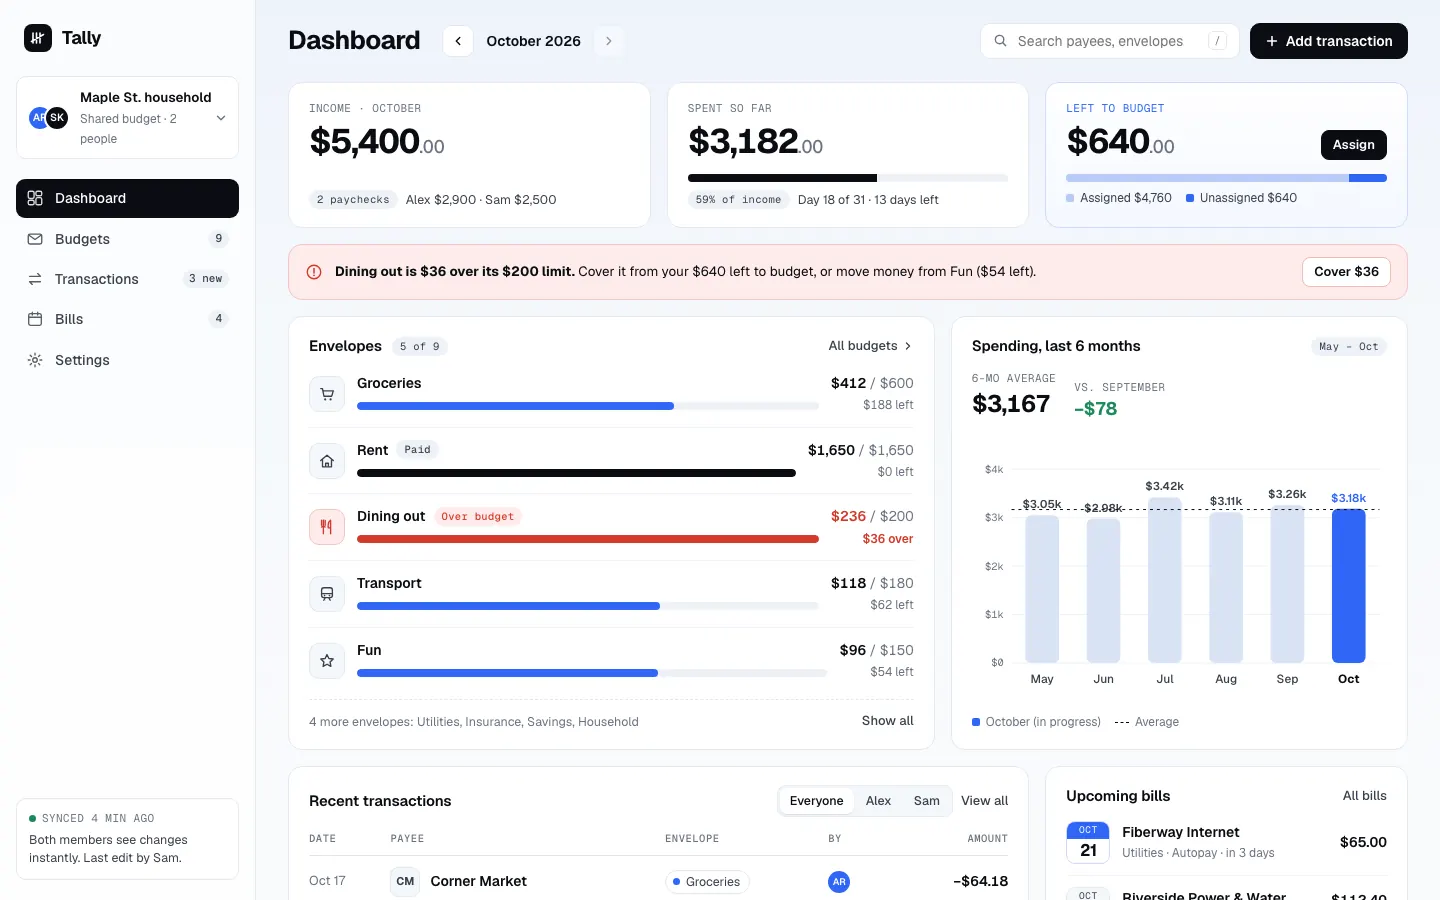
Task: Click the Add transaction button
Action: pos(1329,41)
